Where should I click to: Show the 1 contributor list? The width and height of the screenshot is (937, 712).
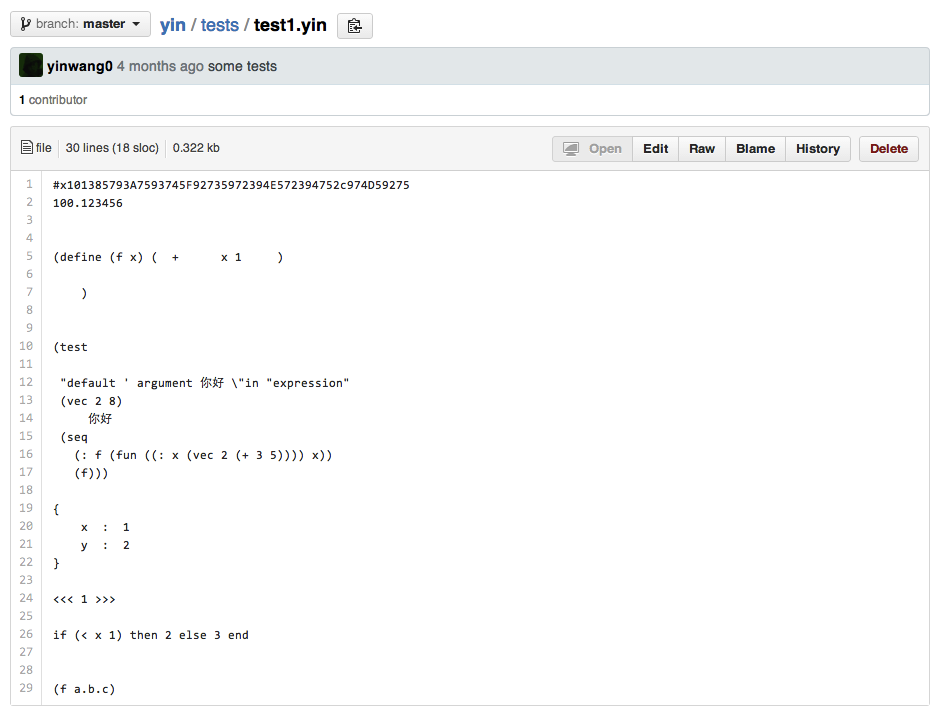pos(53,100)
